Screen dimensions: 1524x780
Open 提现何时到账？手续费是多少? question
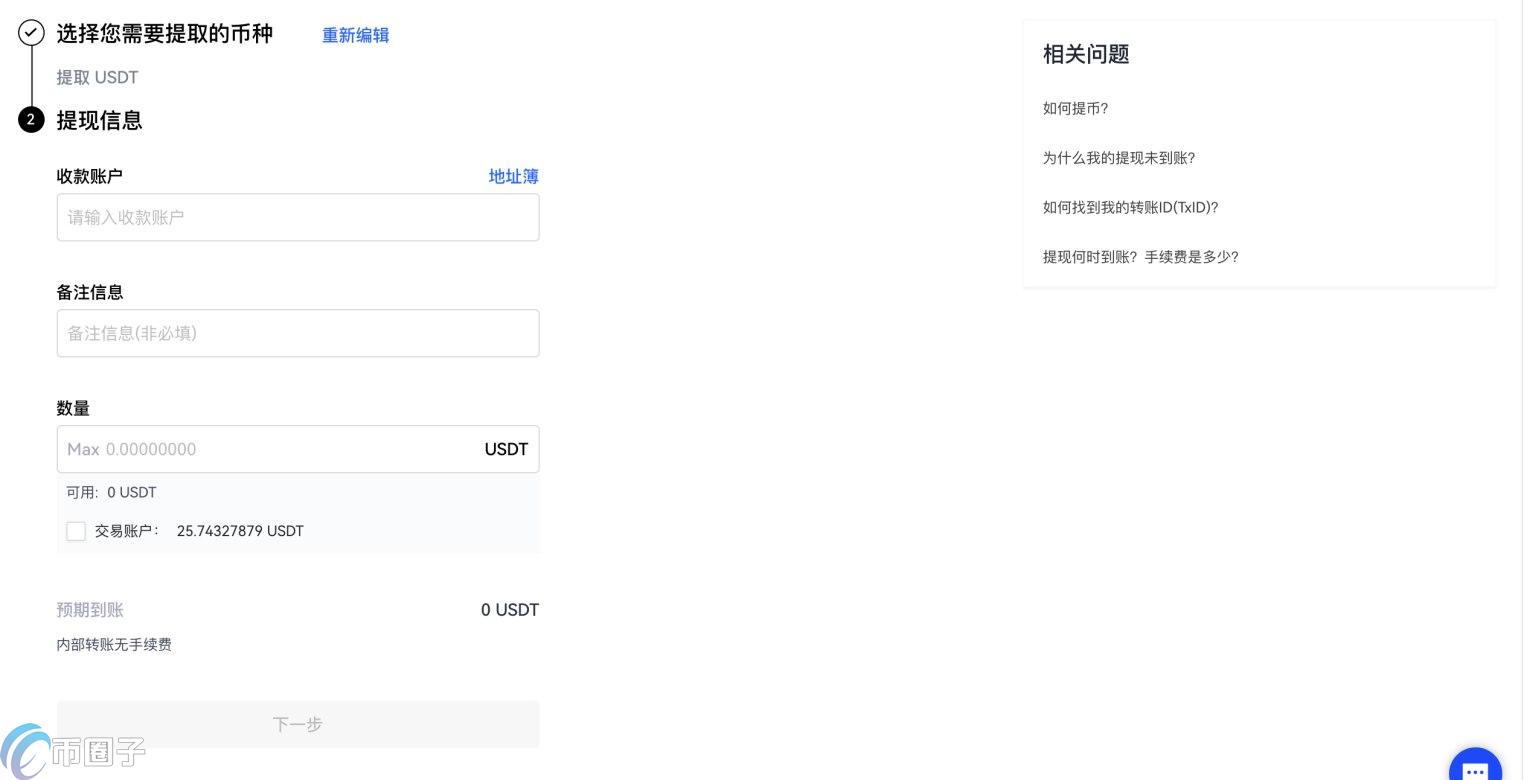point(1140,257)
